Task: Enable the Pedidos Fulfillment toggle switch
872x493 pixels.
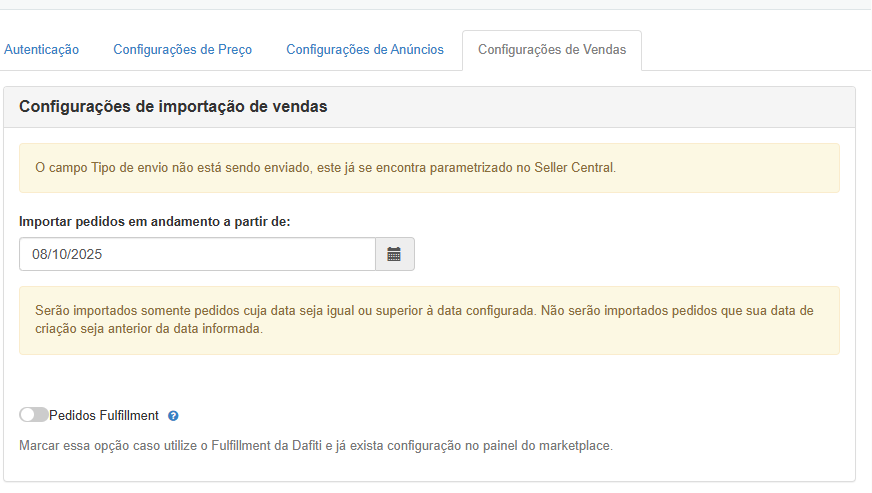Action: pos(33,415)
